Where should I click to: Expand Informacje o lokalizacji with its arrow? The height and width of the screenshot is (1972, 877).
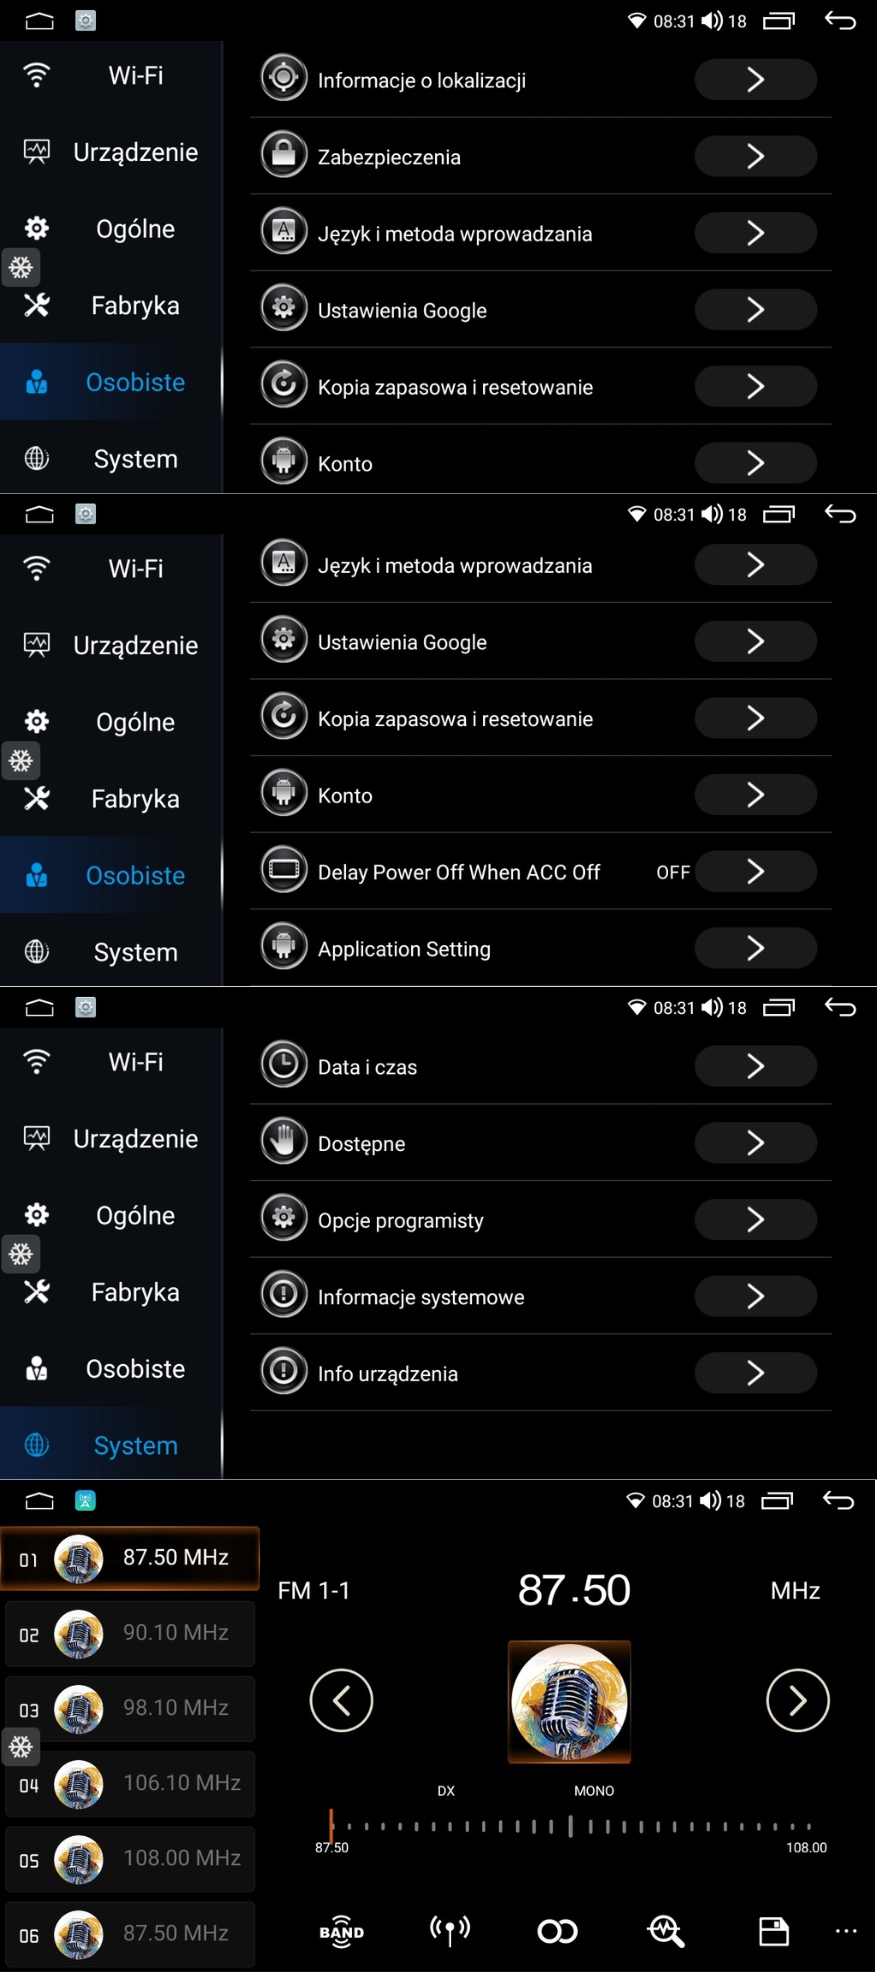click(x=755, y=80)
